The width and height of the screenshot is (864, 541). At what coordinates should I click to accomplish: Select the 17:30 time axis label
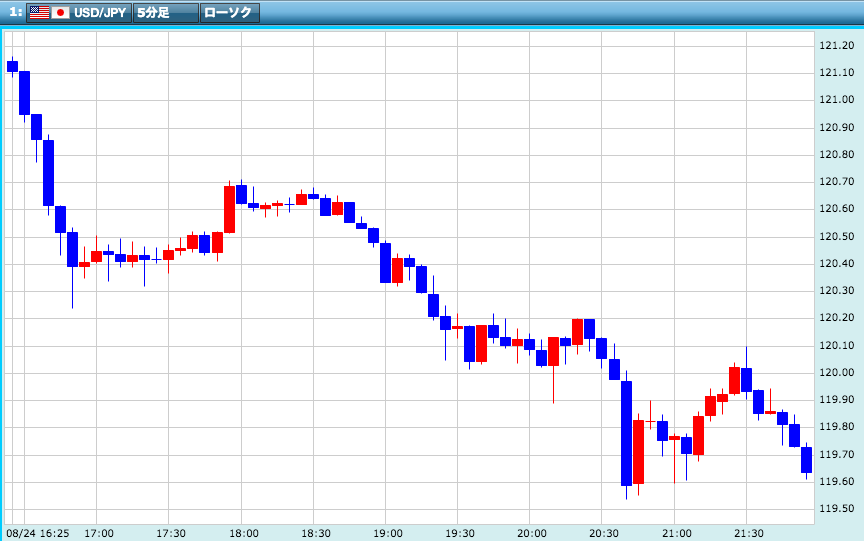(x=171, y=533)
